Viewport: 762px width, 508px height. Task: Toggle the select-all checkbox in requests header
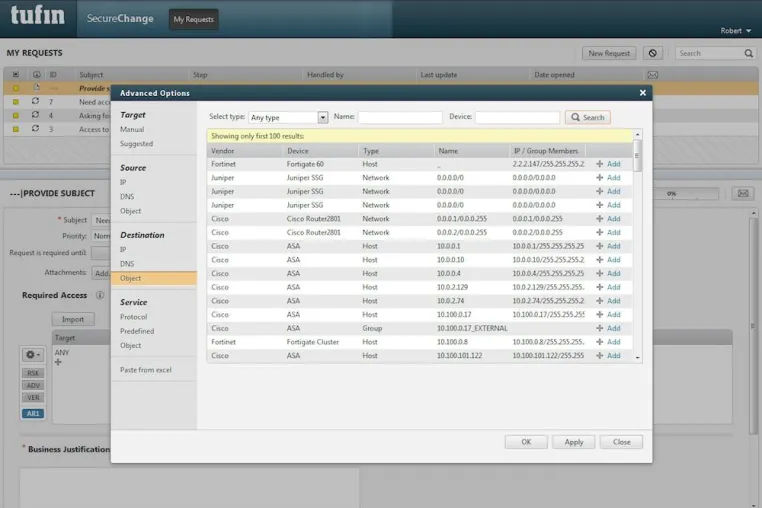coord(16,74)
